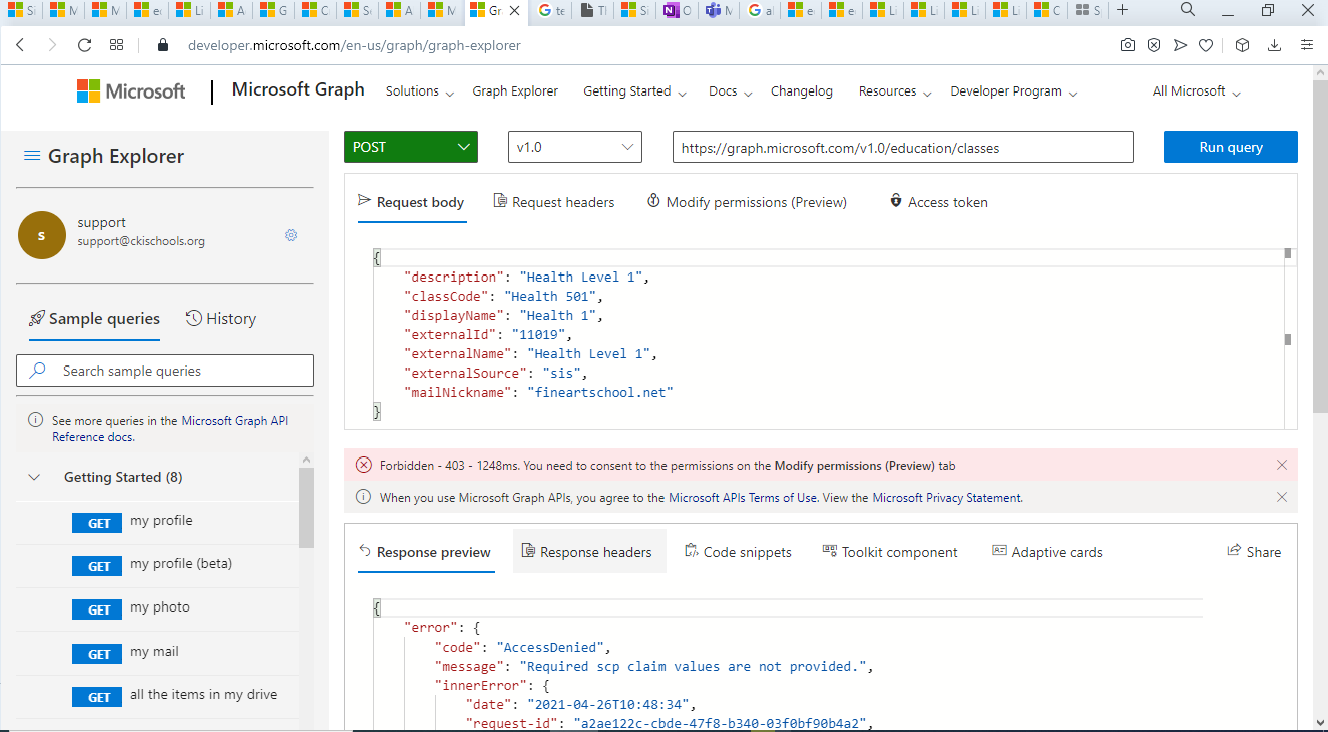The image size is (1328, 732).
Task: Switch to the Request body tab
Action: pos(411,202)
